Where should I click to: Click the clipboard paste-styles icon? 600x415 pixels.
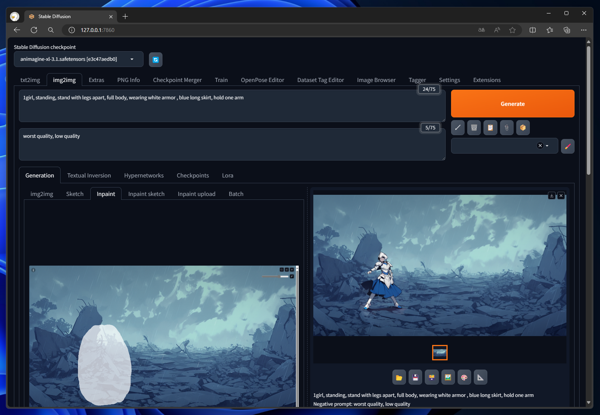click(490, 128)
